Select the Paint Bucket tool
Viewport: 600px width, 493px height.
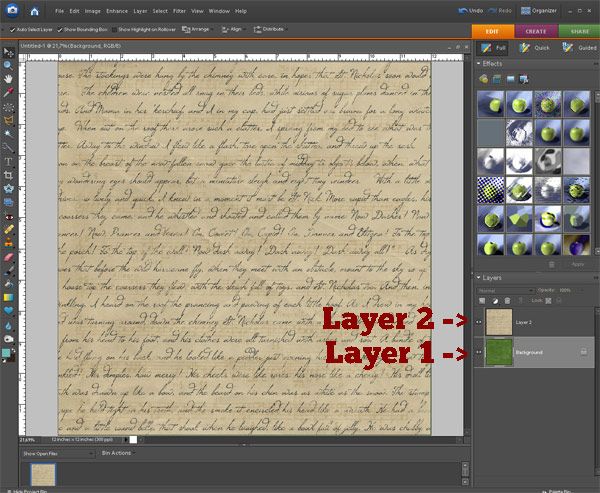tap(8, 284)
